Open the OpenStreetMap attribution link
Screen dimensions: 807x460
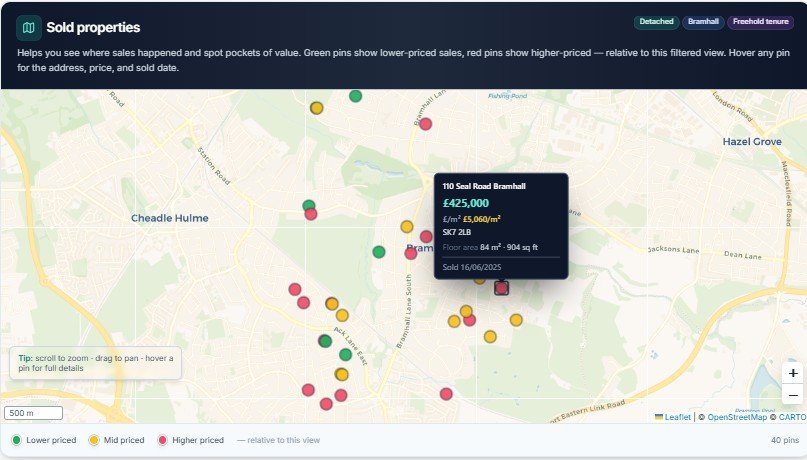[736, 417]
